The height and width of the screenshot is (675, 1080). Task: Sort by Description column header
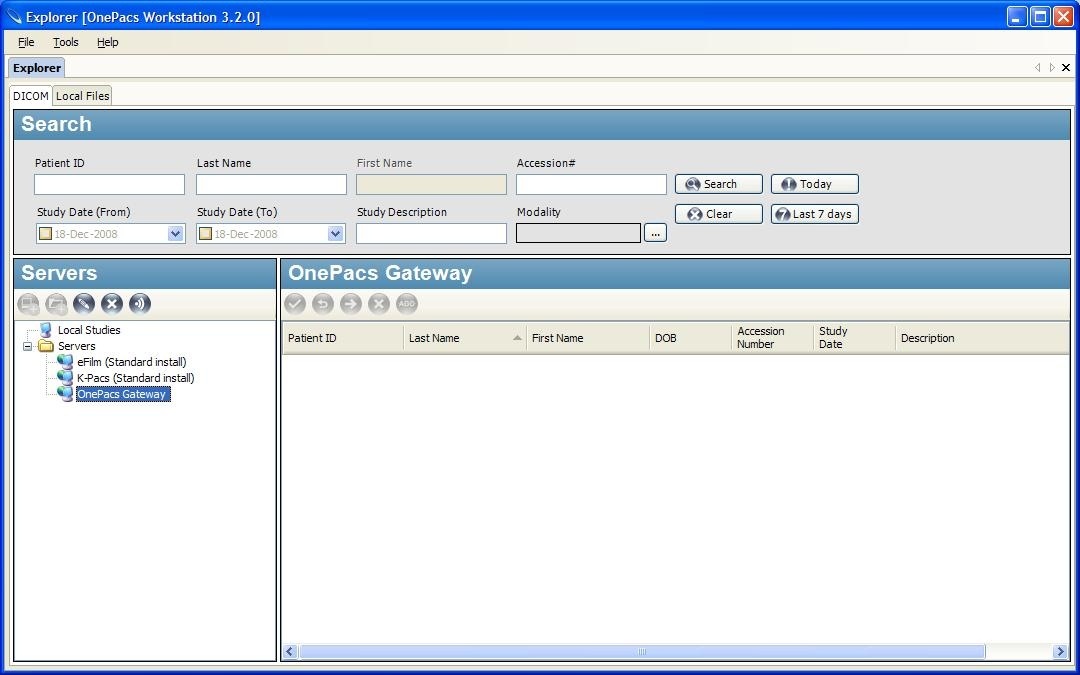tap(982, 338)
